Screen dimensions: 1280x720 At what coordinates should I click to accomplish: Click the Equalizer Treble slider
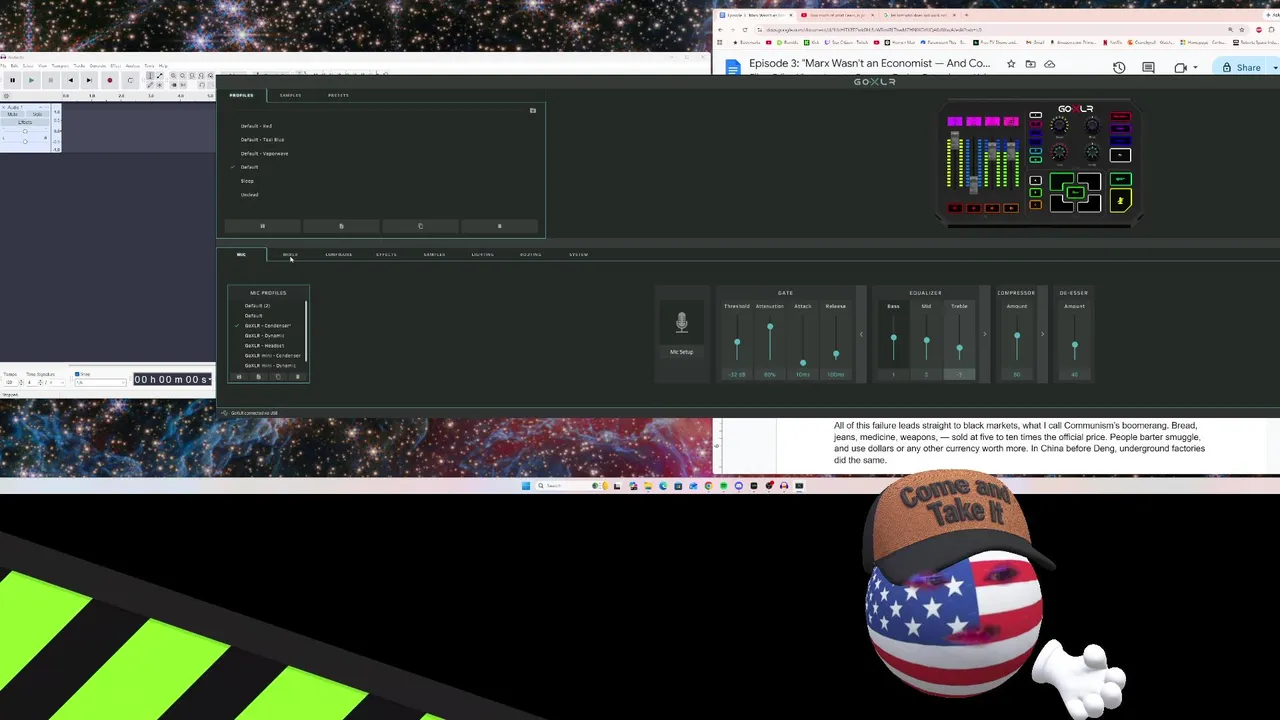[x=959, y=340]
